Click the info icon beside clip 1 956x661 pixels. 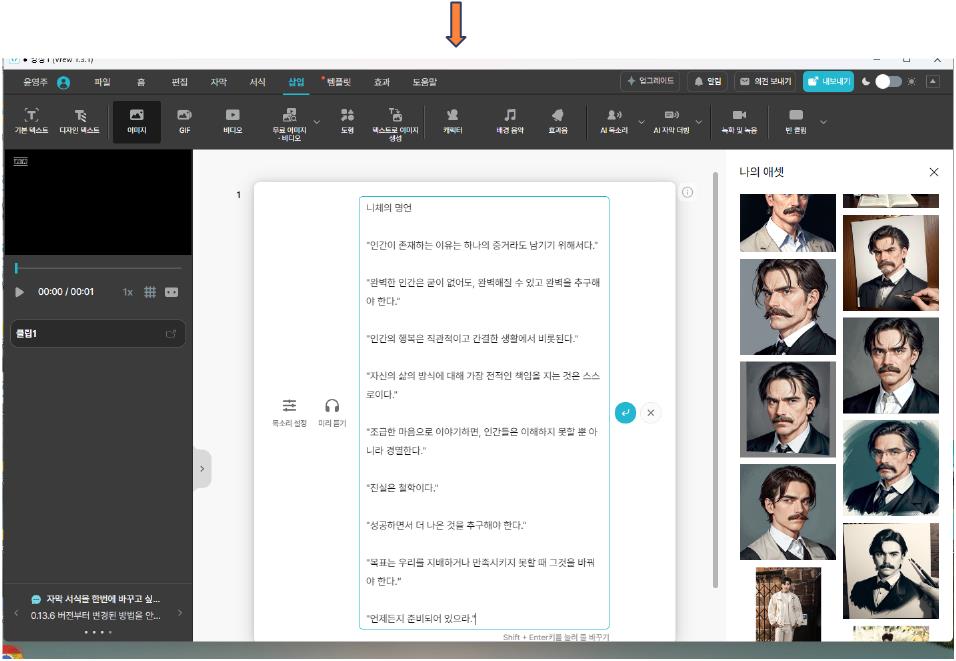tap(687, 192)
